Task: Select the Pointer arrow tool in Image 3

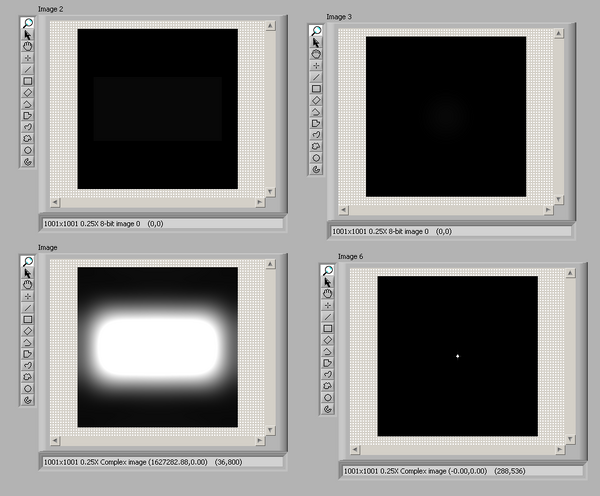Action: (x=317, y=42)
